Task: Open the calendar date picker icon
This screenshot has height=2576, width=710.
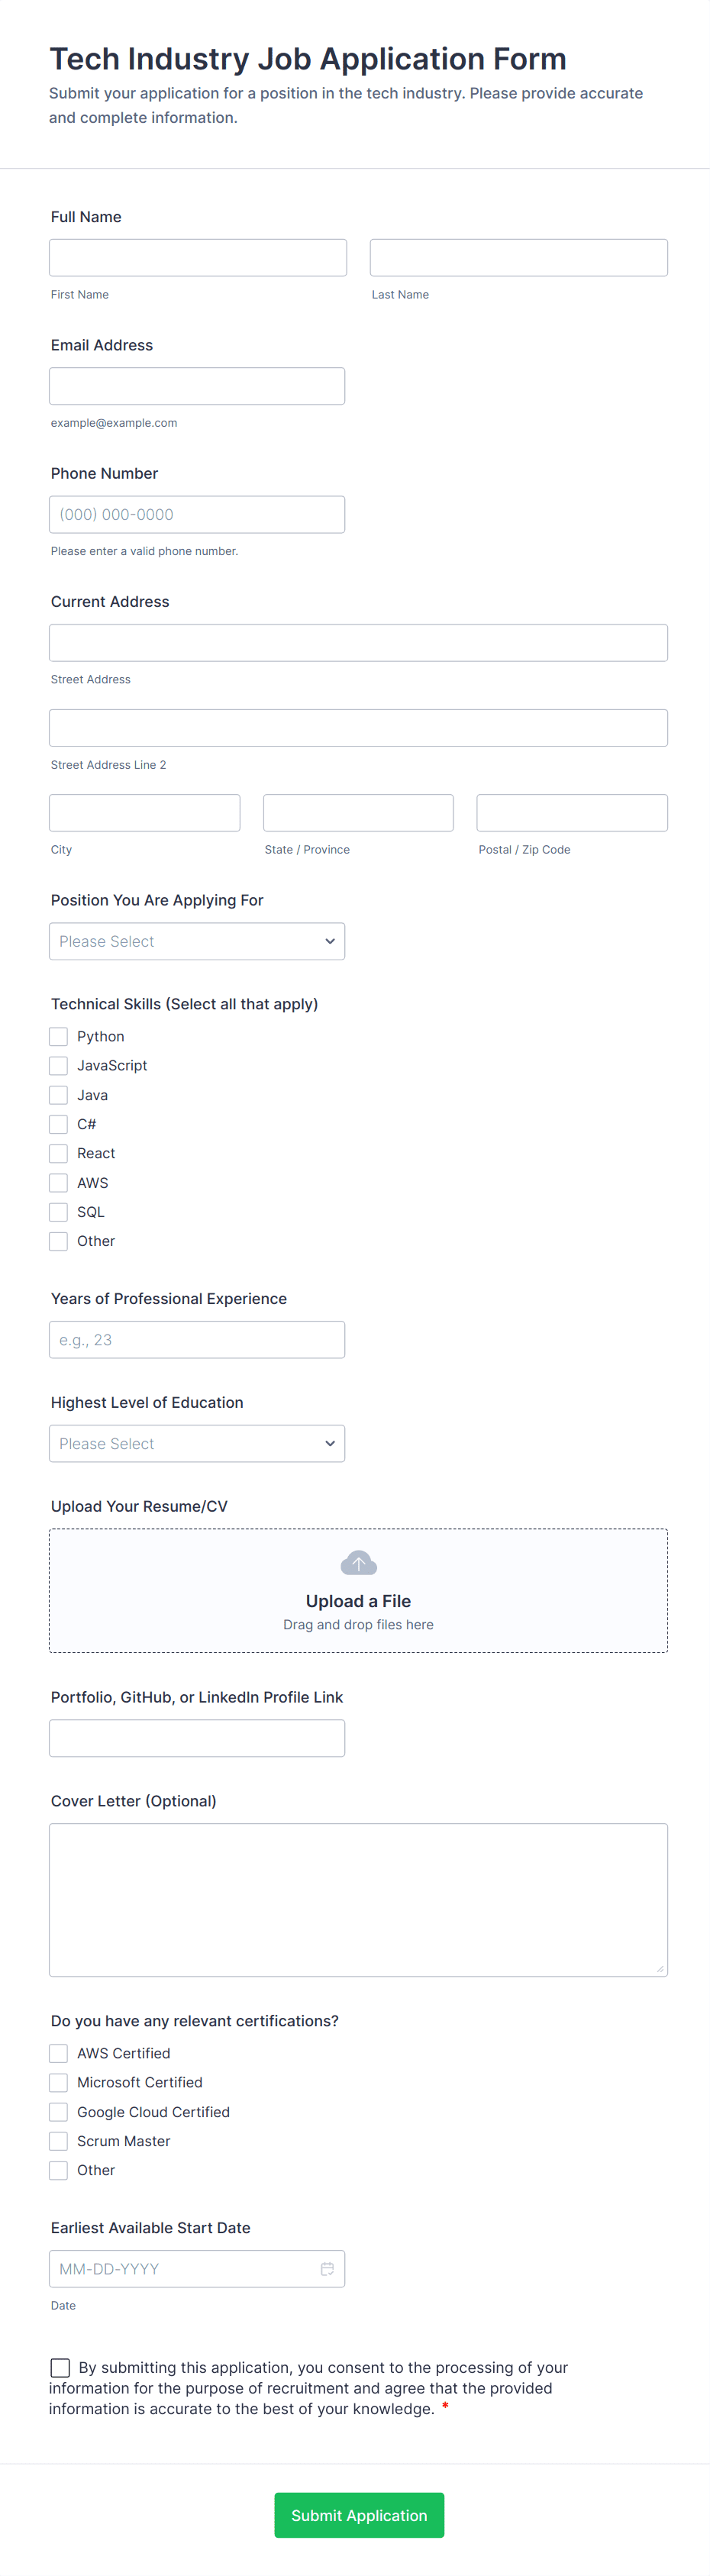Action: (327, 2269)
